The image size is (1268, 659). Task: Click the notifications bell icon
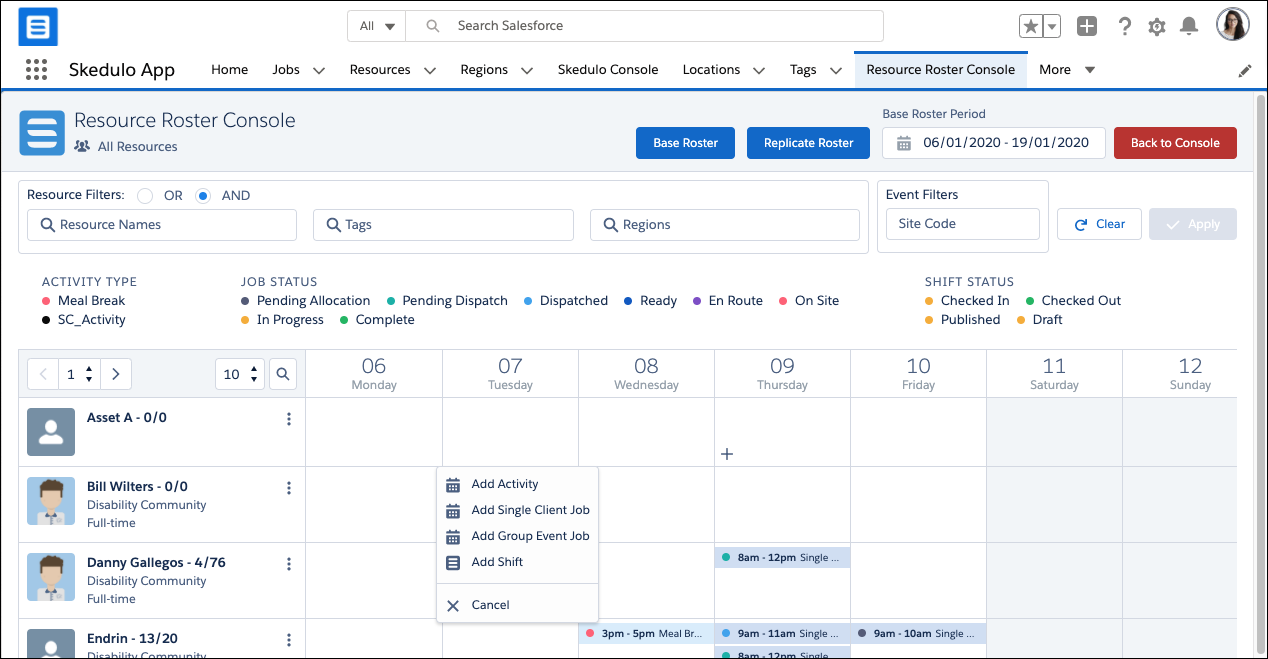[x=1189, y=27]
